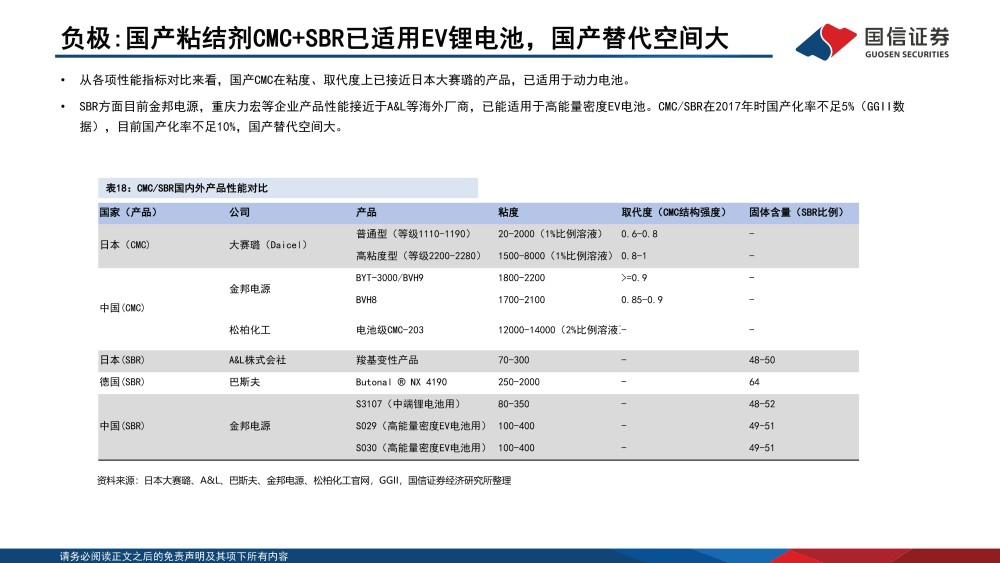The image size is (1000, 563).
Task: Click the 国信证券 company name text
Action: coord(907,36)
